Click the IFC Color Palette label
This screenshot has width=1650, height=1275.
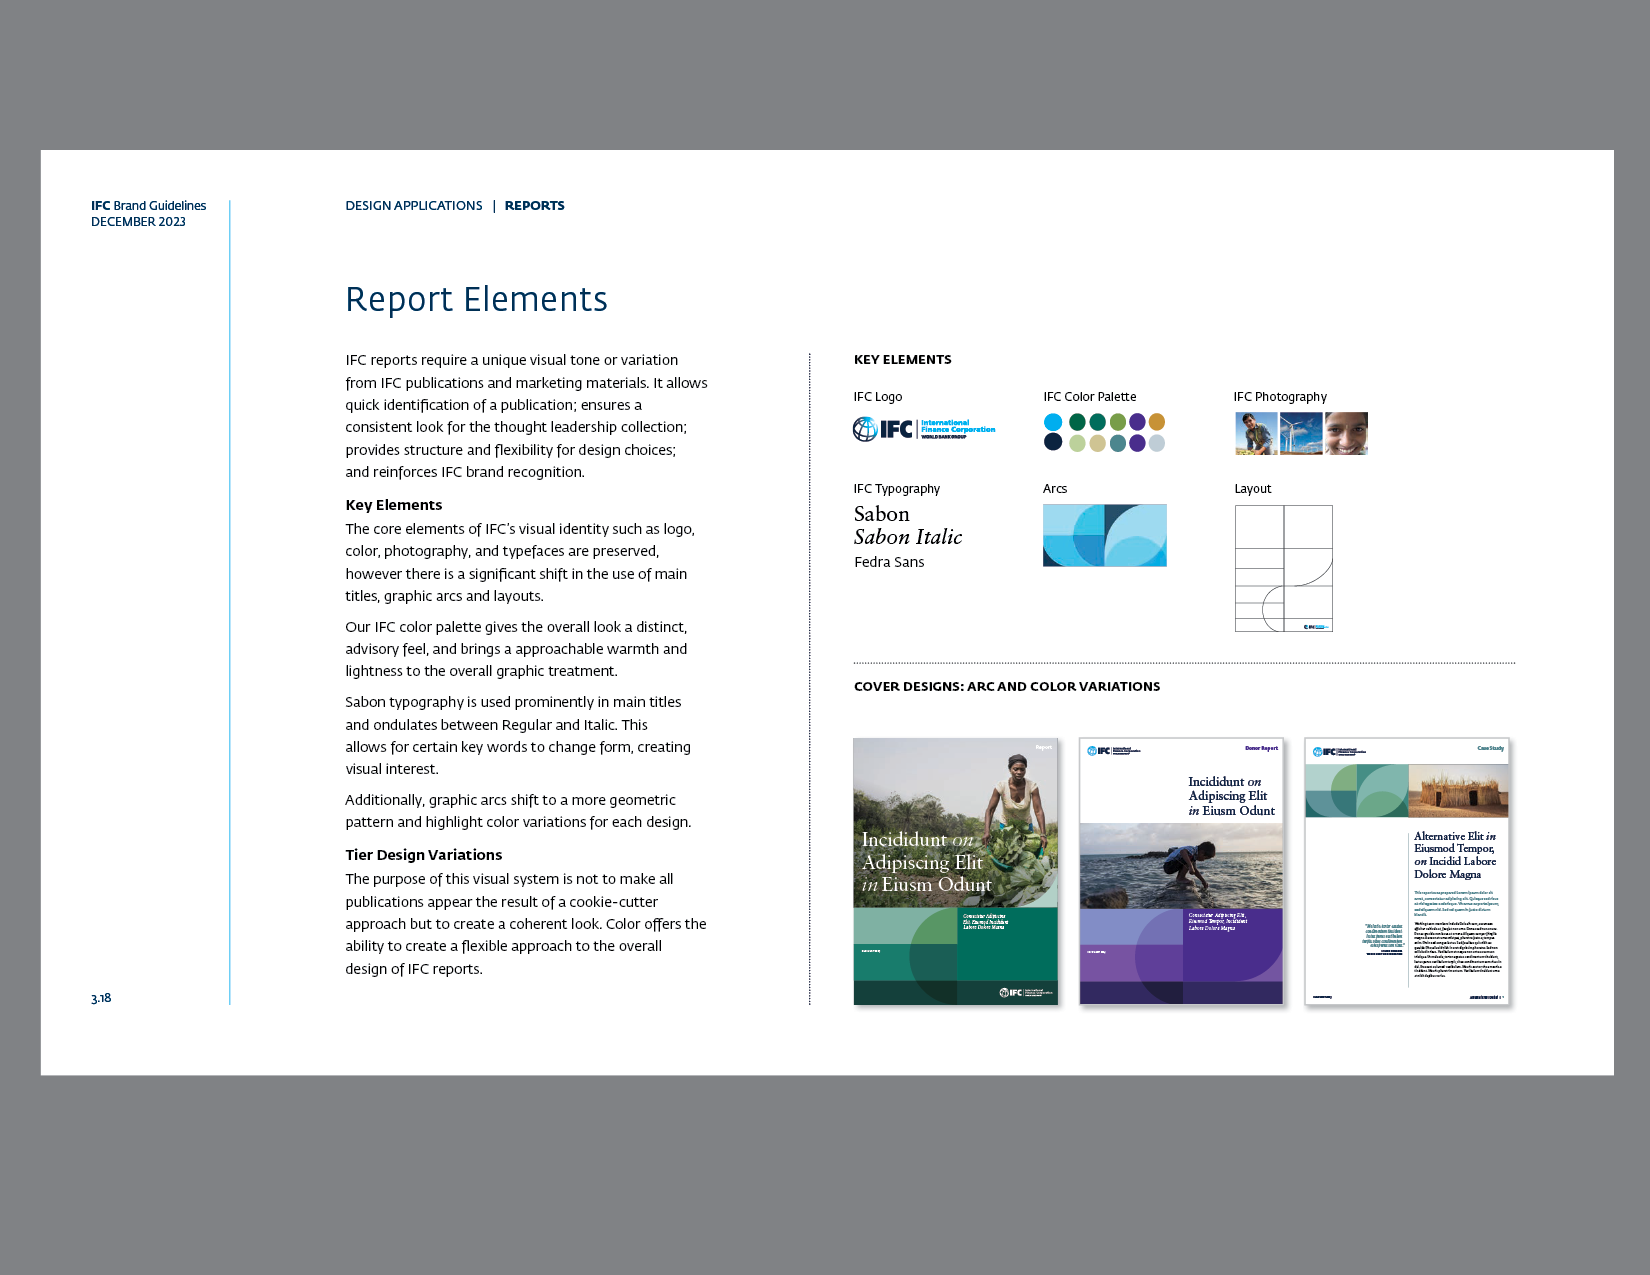[x=1089, y=397]
